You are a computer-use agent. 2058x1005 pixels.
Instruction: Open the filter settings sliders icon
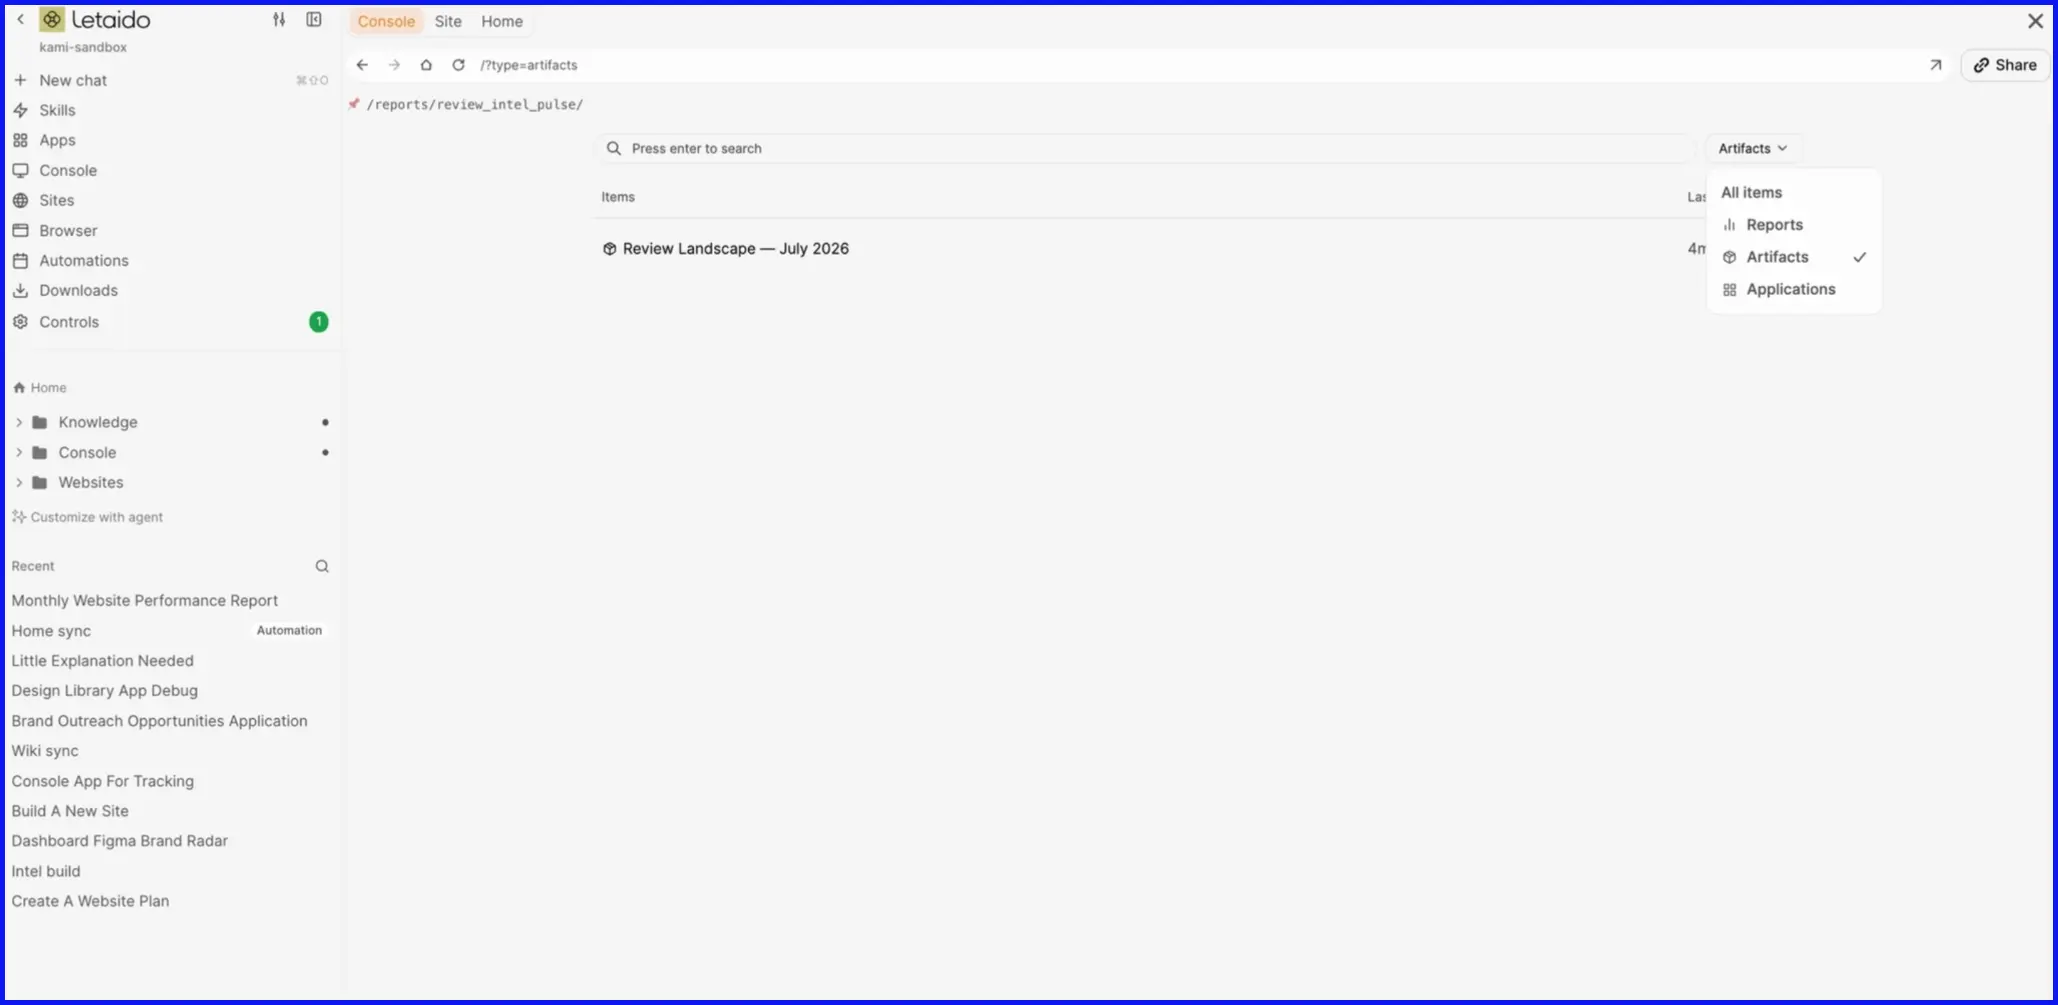tap(279, 19)
